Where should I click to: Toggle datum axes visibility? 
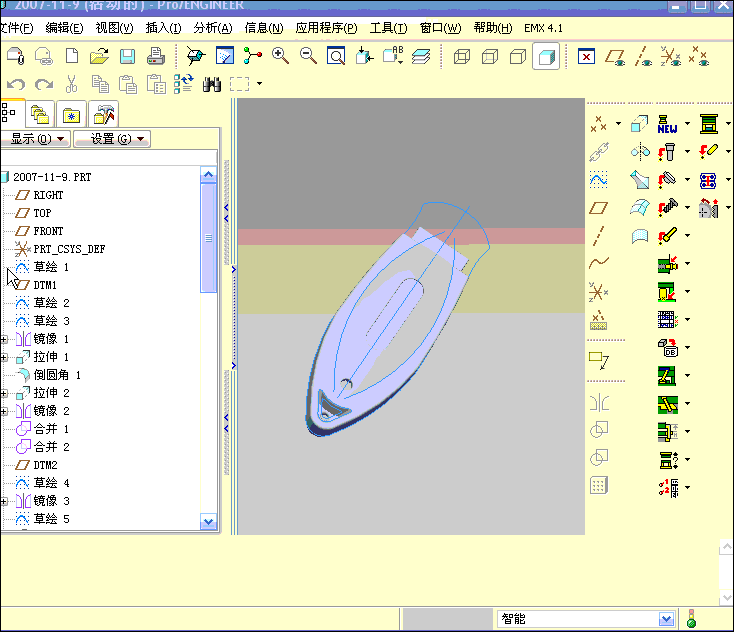click(x=643, y=57)
